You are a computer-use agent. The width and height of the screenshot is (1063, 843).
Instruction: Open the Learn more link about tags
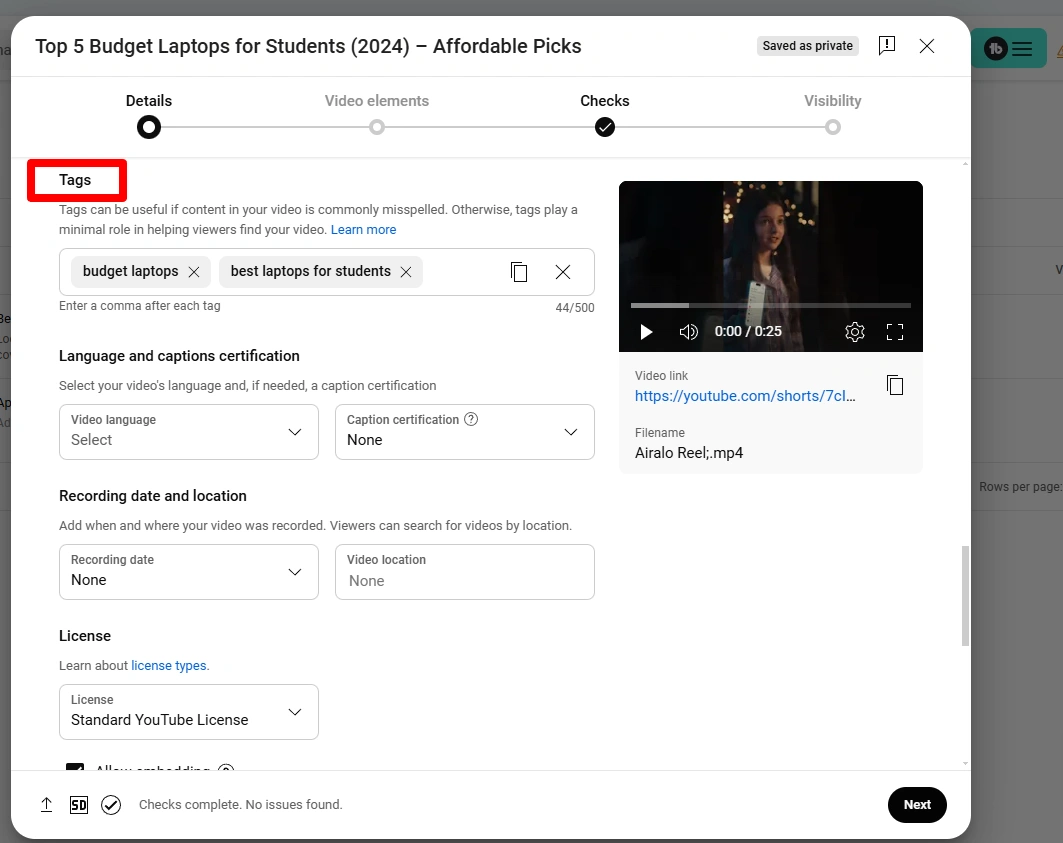click(363, 229)
